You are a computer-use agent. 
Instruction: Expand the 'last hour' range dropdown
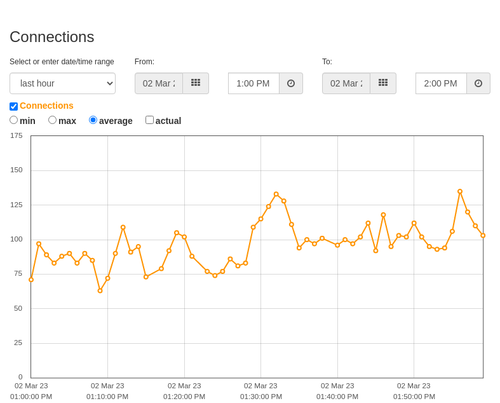coord(63,83)
